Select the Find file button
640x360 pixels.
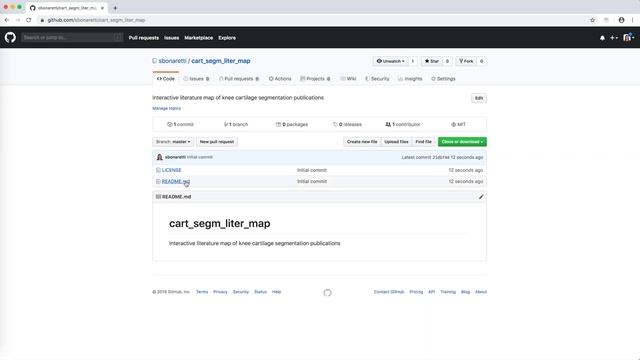(423, 142)
